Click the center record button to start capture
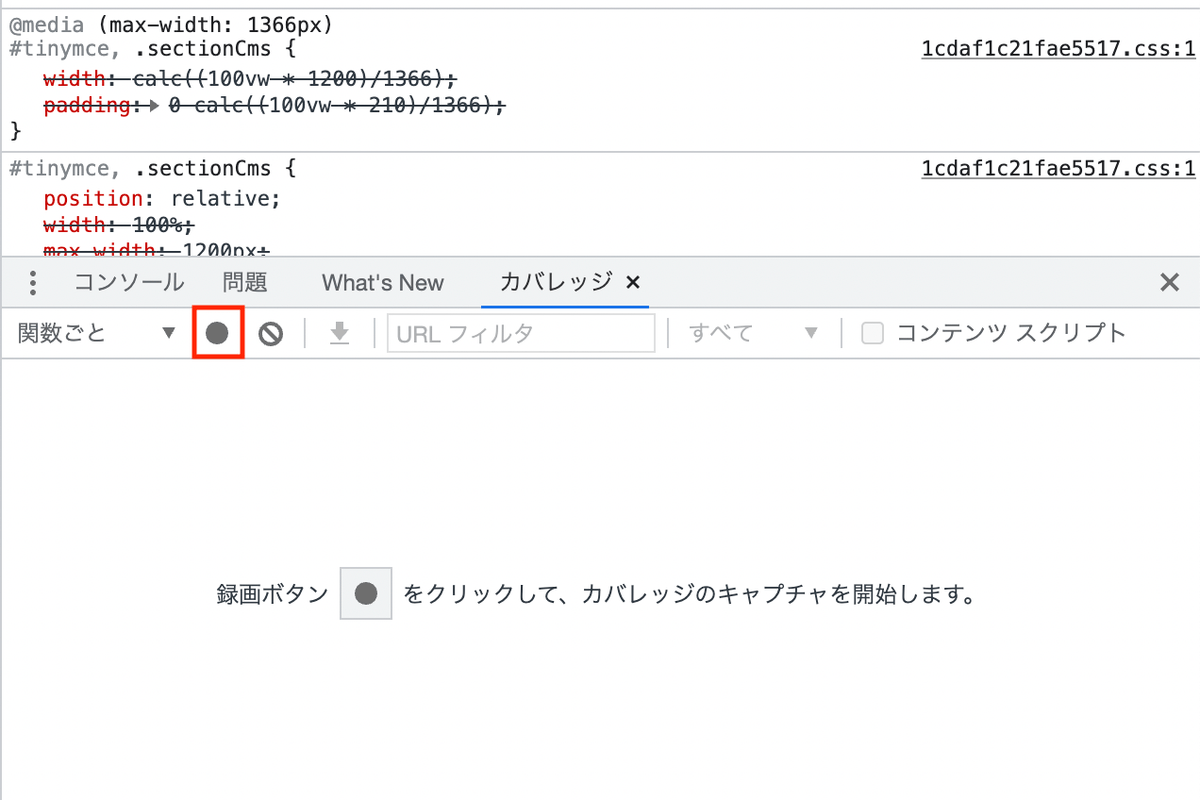Screen dimensions: 1200x800 (x=365, y=592)
